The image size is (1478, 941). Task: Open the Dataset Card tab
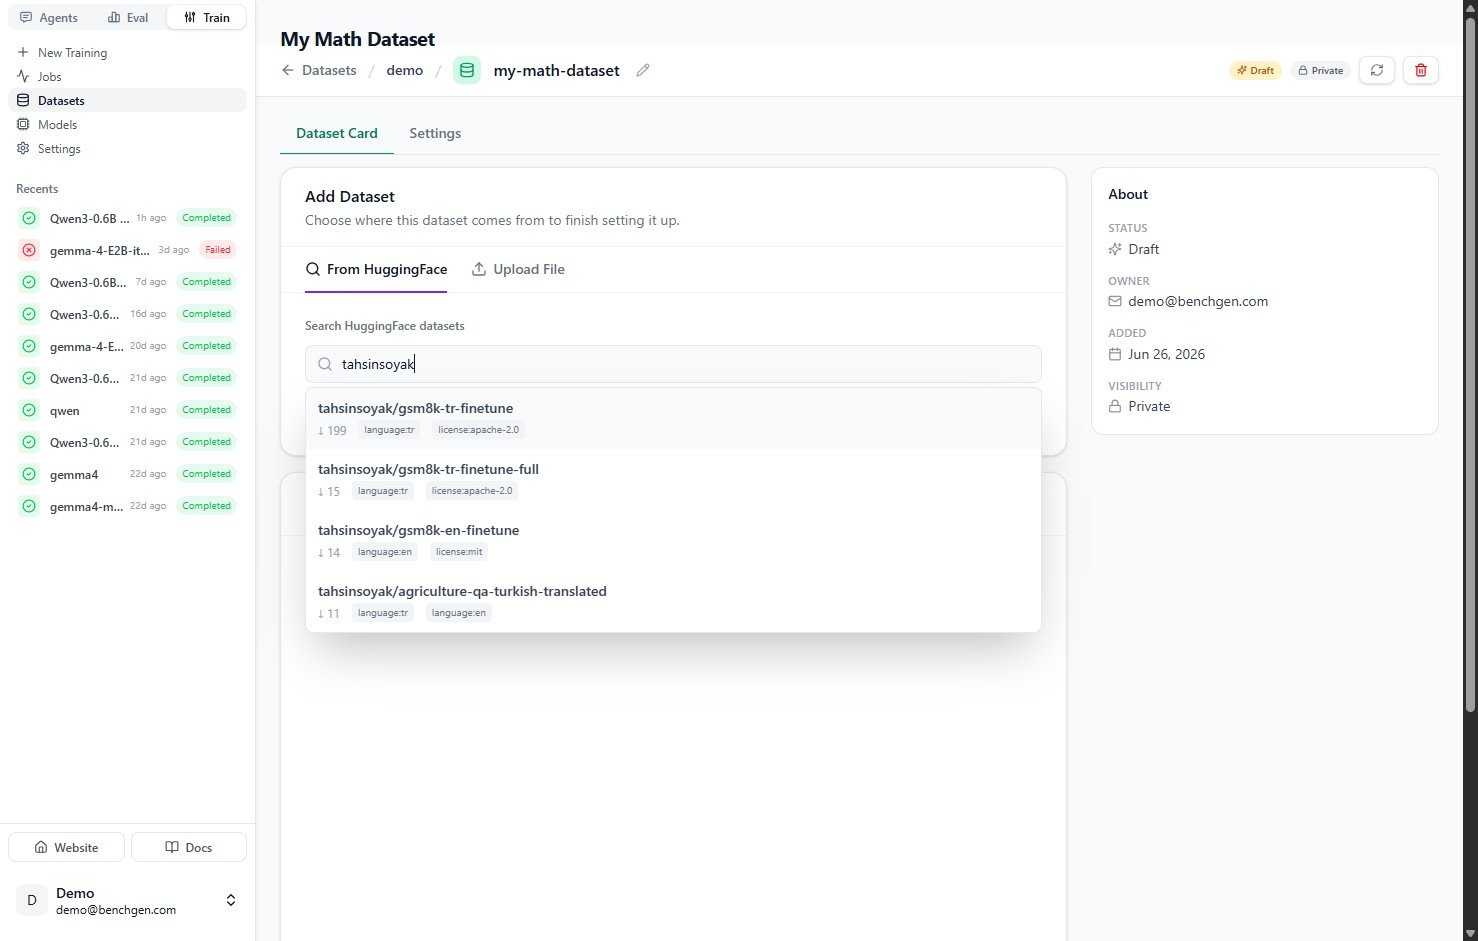(337, 133)
